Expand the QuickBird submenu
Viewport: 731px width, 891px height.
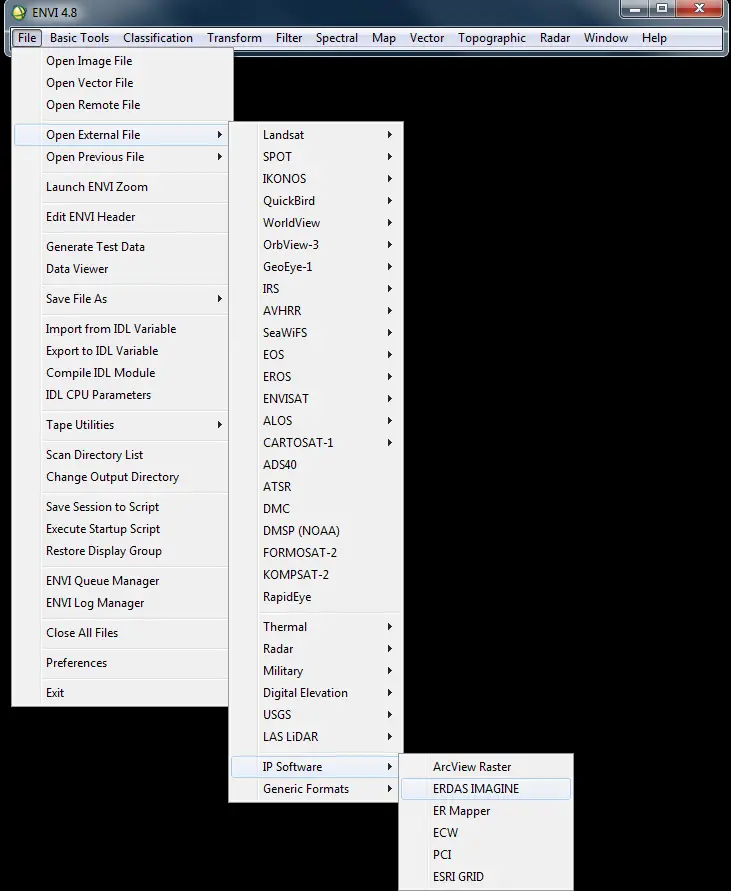(316, 201)
